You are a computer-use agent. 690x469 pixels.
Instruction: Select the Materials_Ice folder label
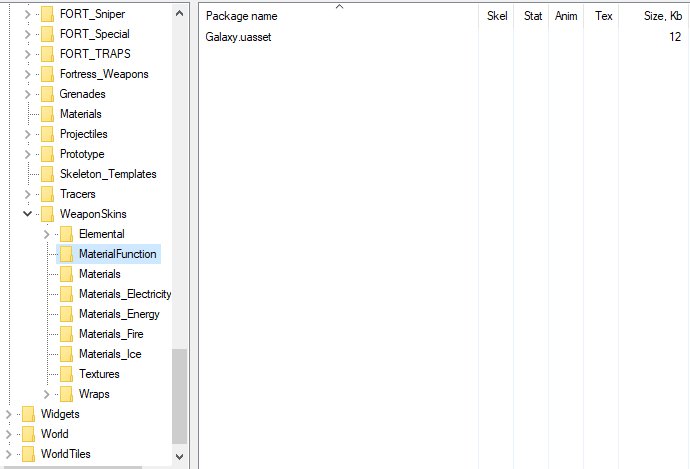click(x=110, y=355)
